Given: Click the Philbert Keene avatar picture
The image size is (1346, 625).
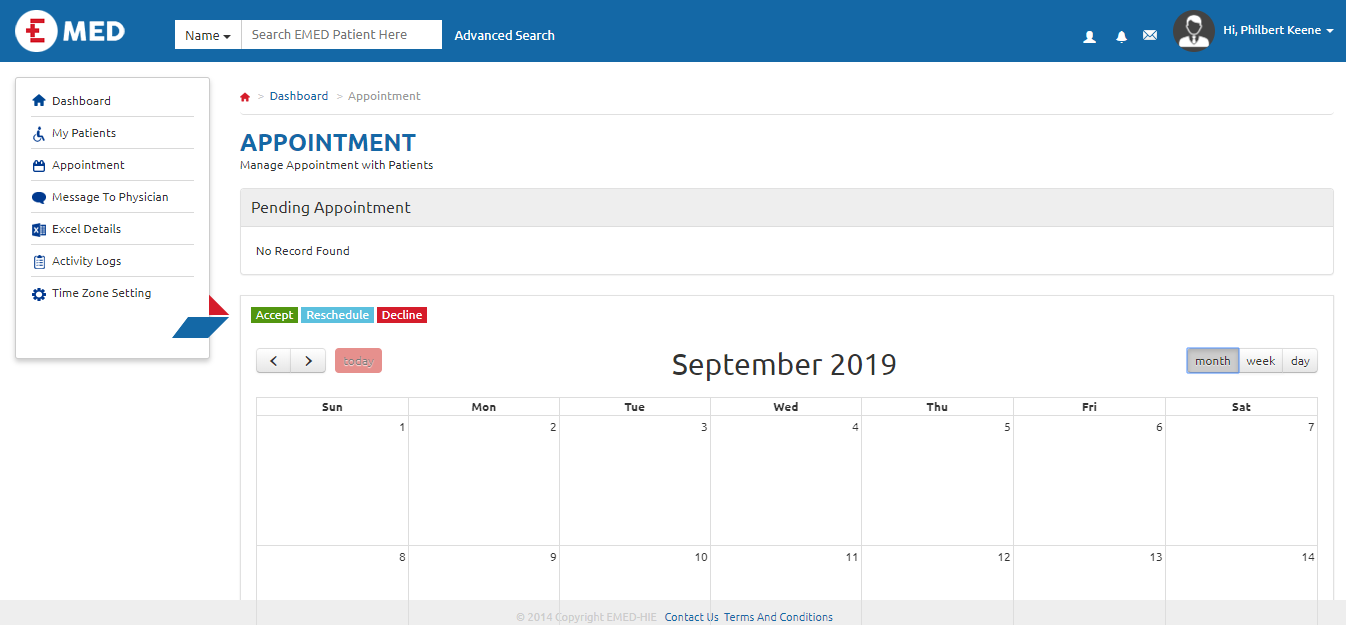Looking at the screenshot, I should point(1194,31).
